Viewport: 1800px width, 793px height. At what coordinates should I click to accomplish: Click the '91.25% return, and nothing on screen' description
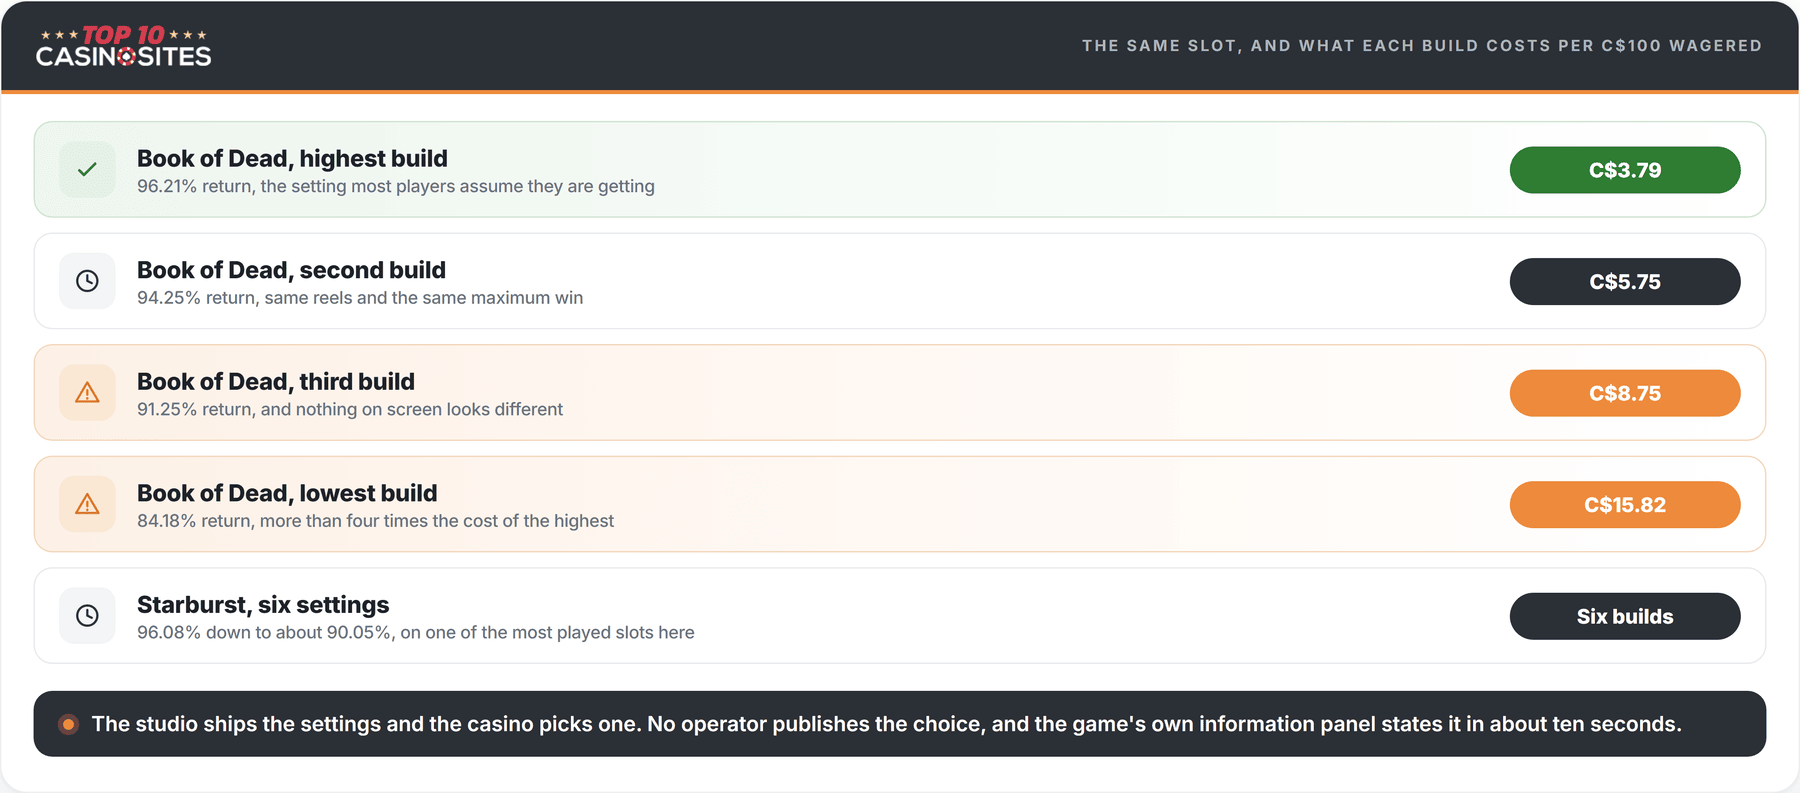point(350,409)
